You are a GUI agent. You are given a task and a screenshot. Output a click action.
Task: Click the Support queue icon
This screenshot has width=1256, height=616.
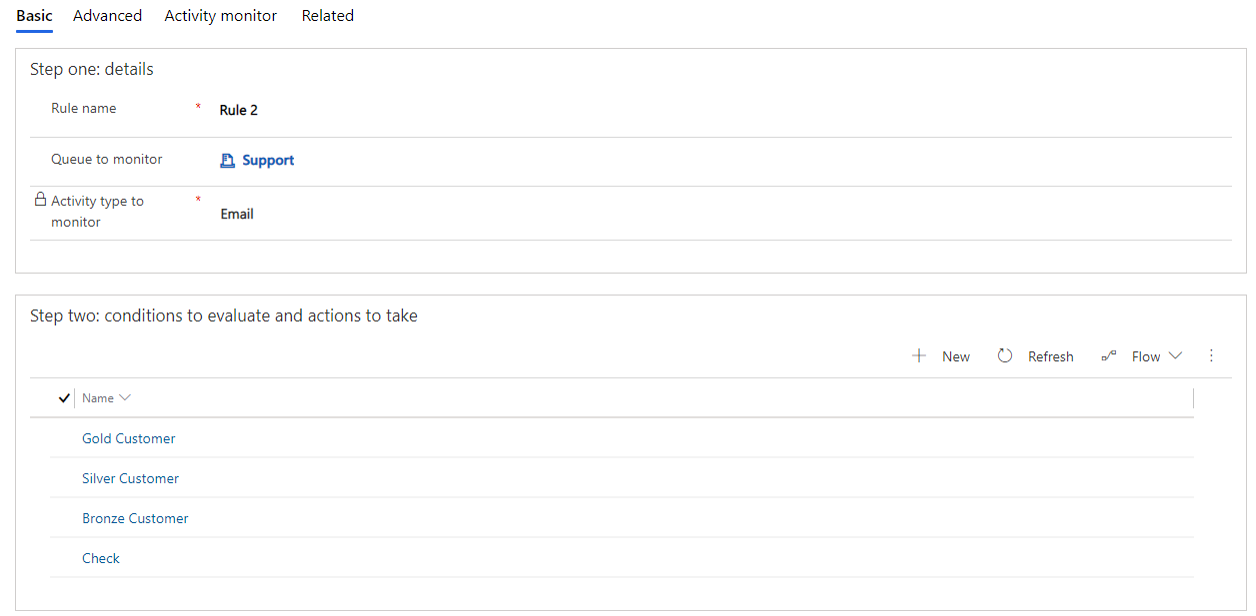pos(228,160)
